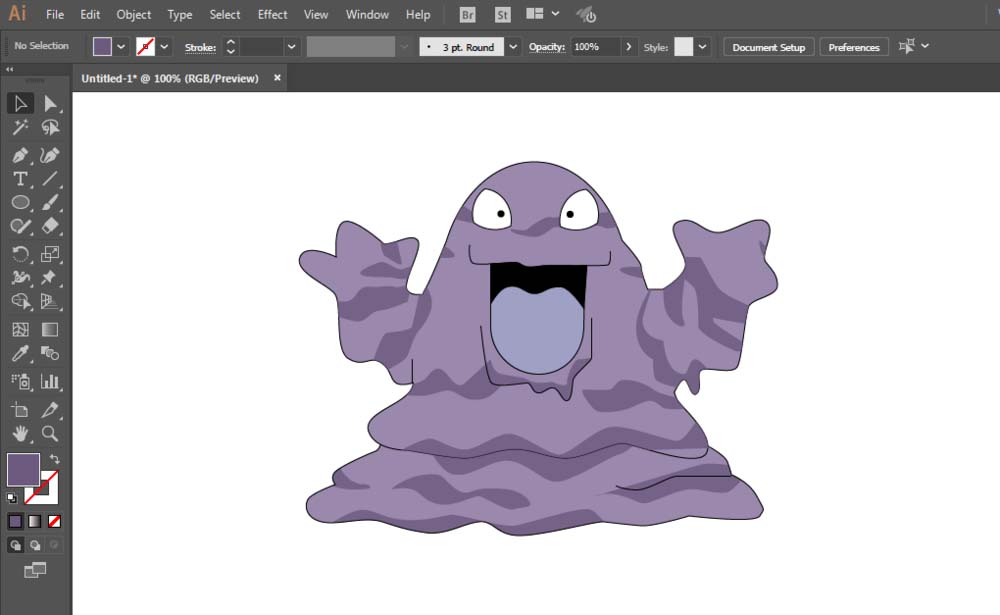Select the Hand tool
This screenshot has height=615, width=1000.
(x=20, y=434)
